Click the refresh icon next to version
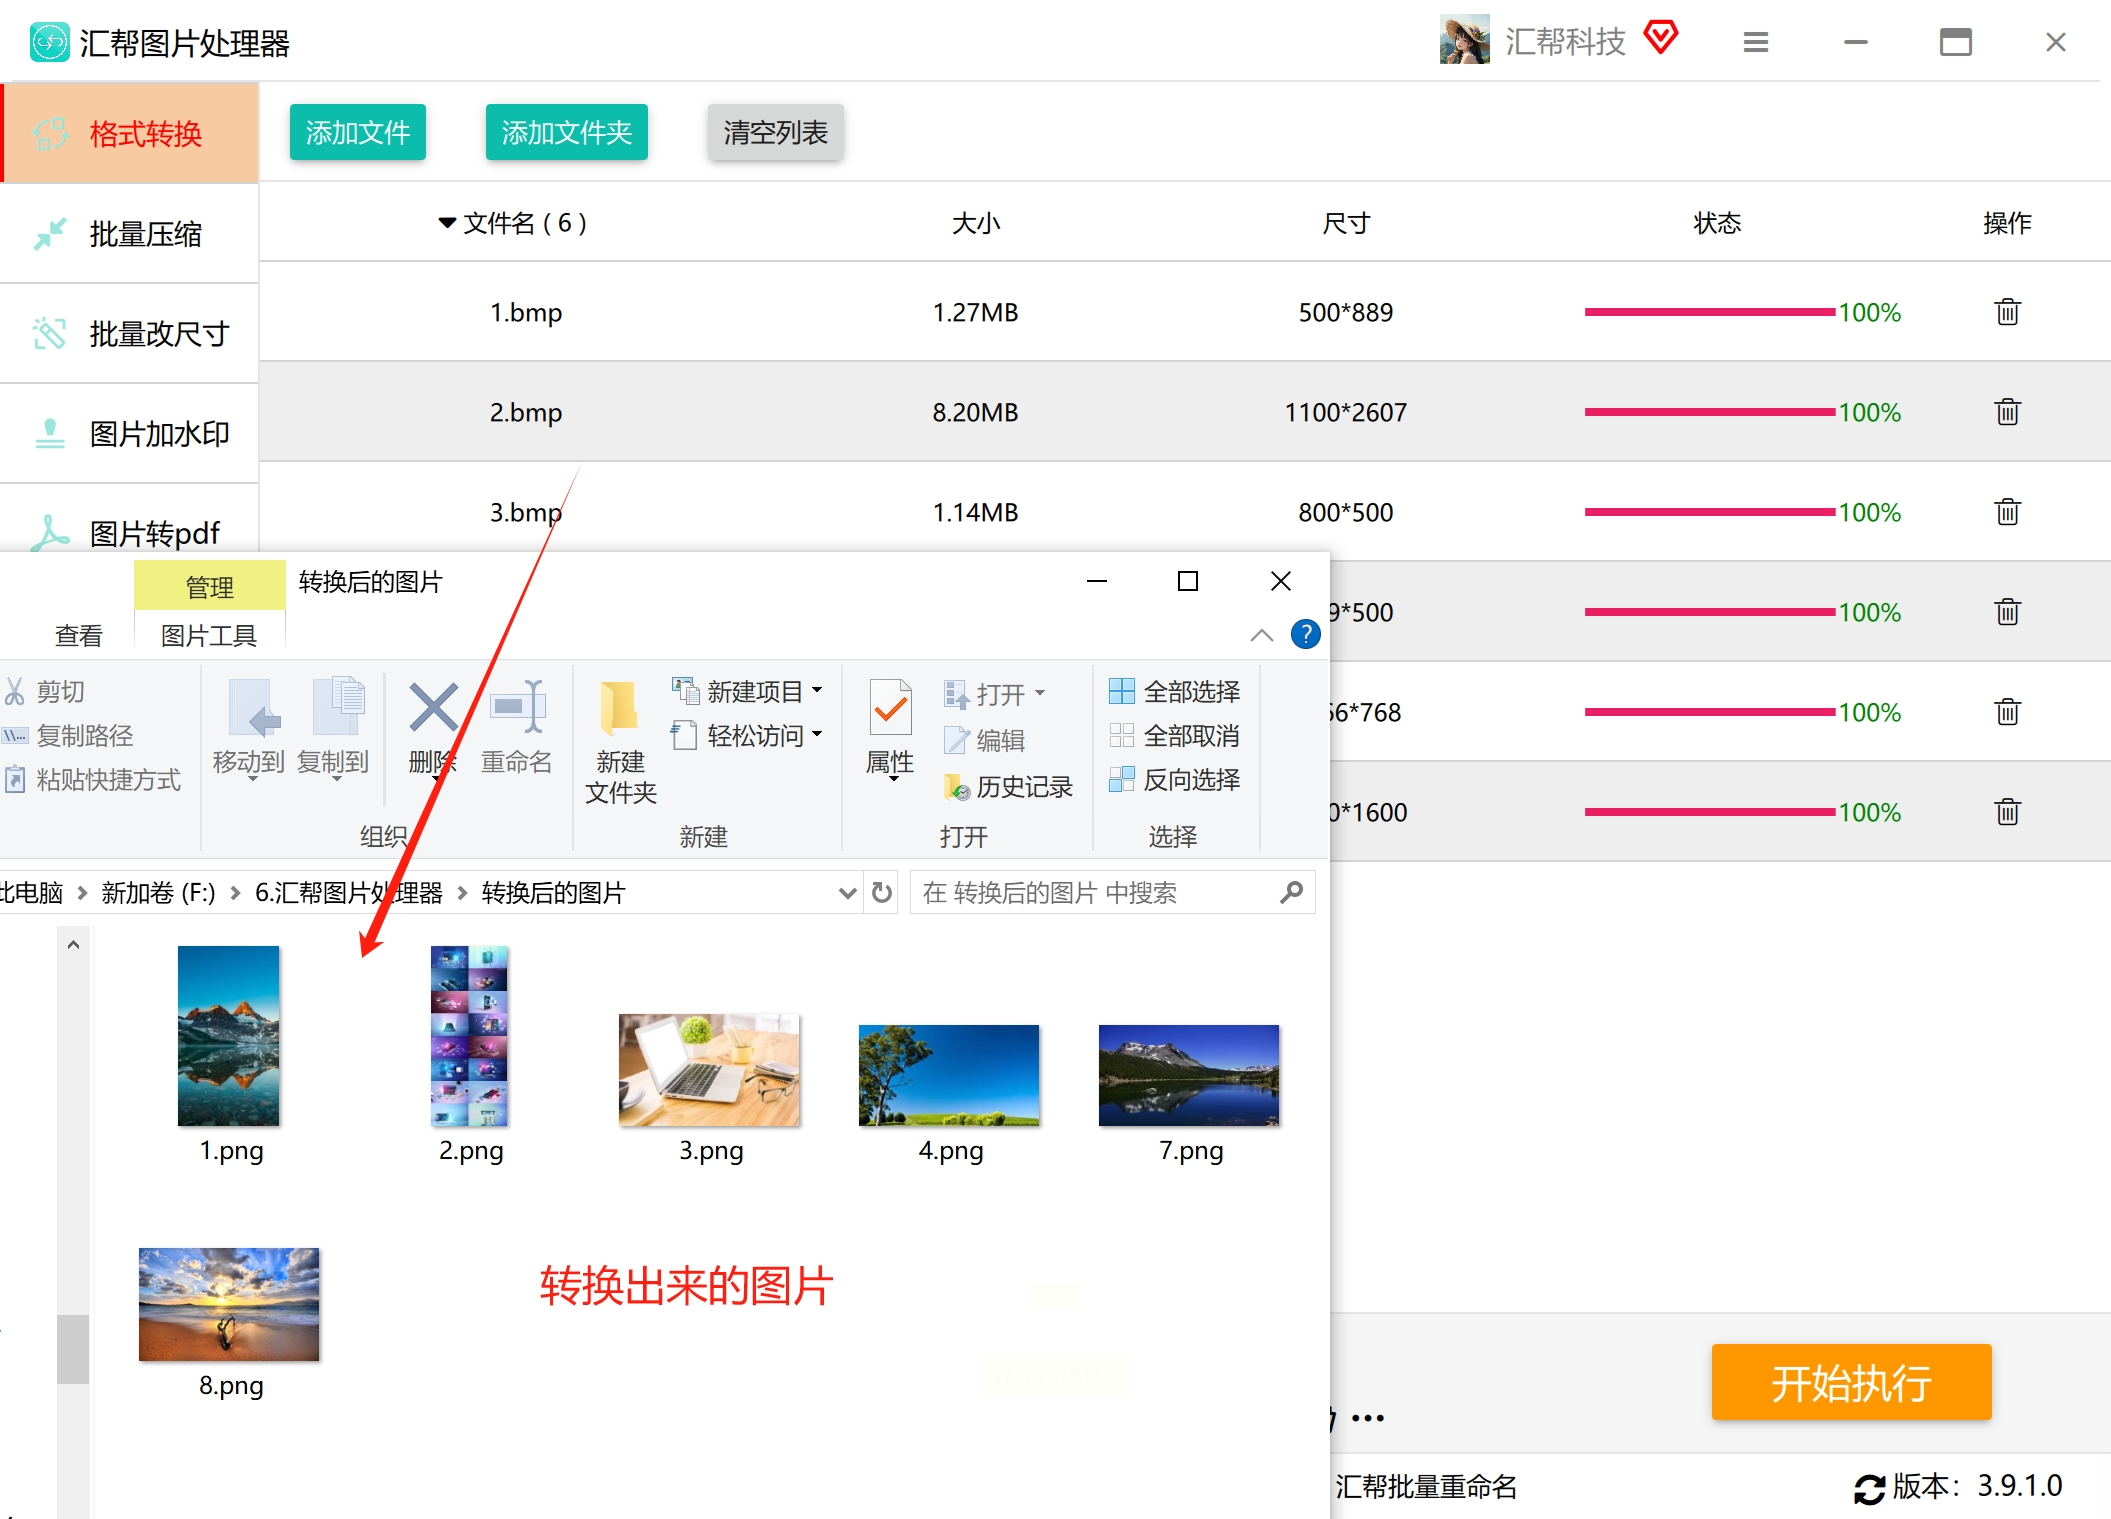This screenshot has height=1519, width=2111. coord(1868,1488)
